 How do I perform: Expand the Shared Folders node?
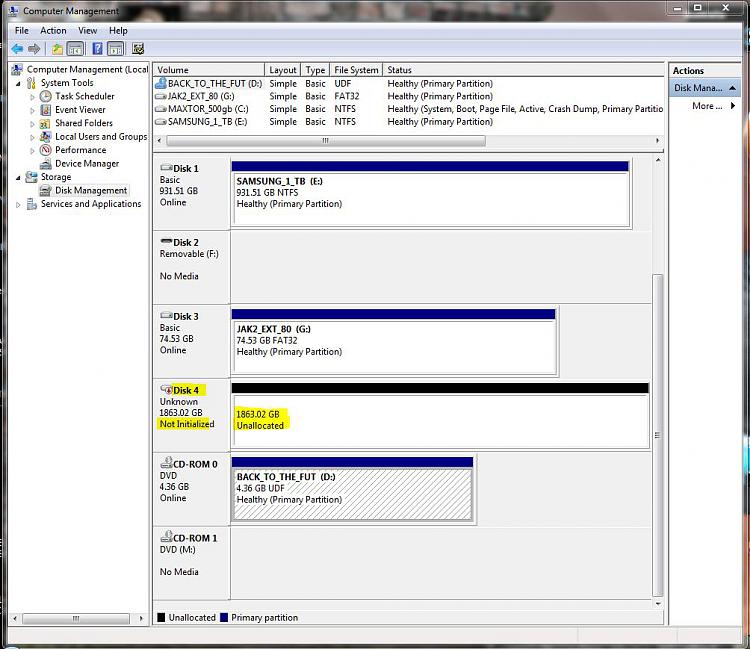(x=33, y=124)
